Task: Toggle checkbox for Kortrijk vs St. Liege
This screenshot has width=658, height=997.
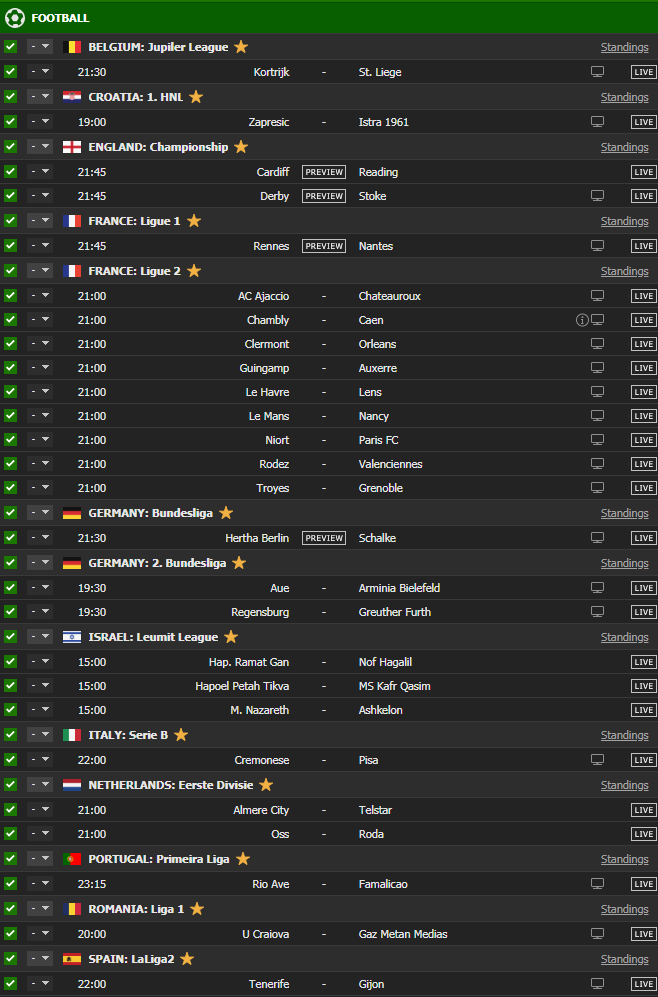Action: (x=10, y=71)
